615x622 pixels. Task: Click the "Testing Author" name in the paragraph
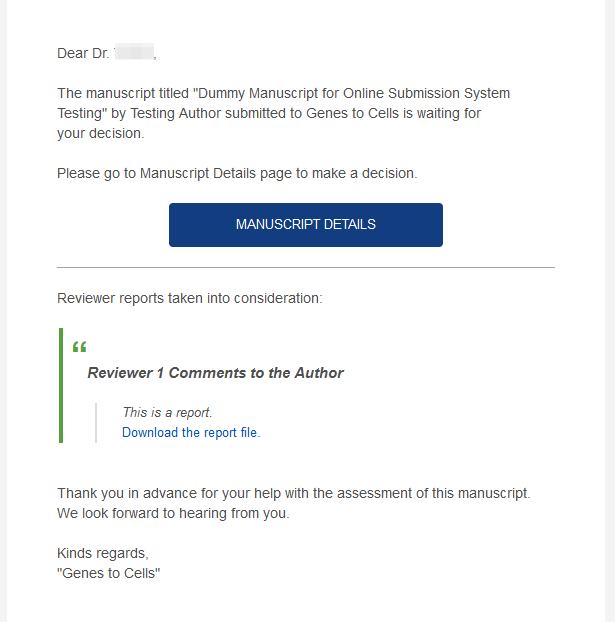[176, 113]
